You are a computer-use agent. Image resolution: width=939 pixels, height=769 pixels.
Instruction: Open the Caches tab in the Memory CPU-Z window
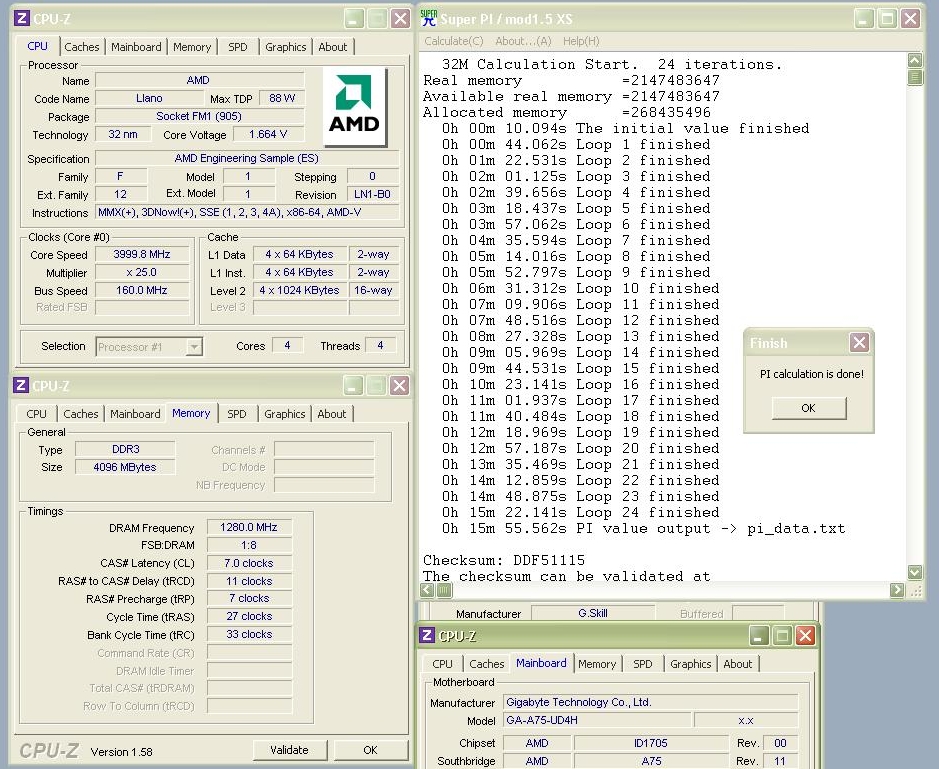[x=81, y=414]
